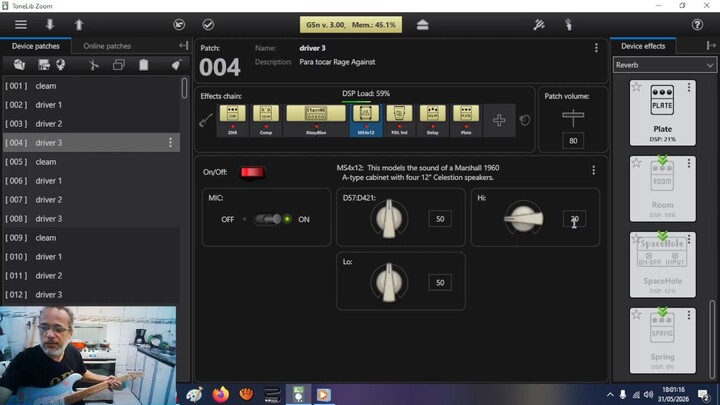Click the D57:D421 knob
The width and height of the screenshot is (720, 405).
click(x=389, y=219)
